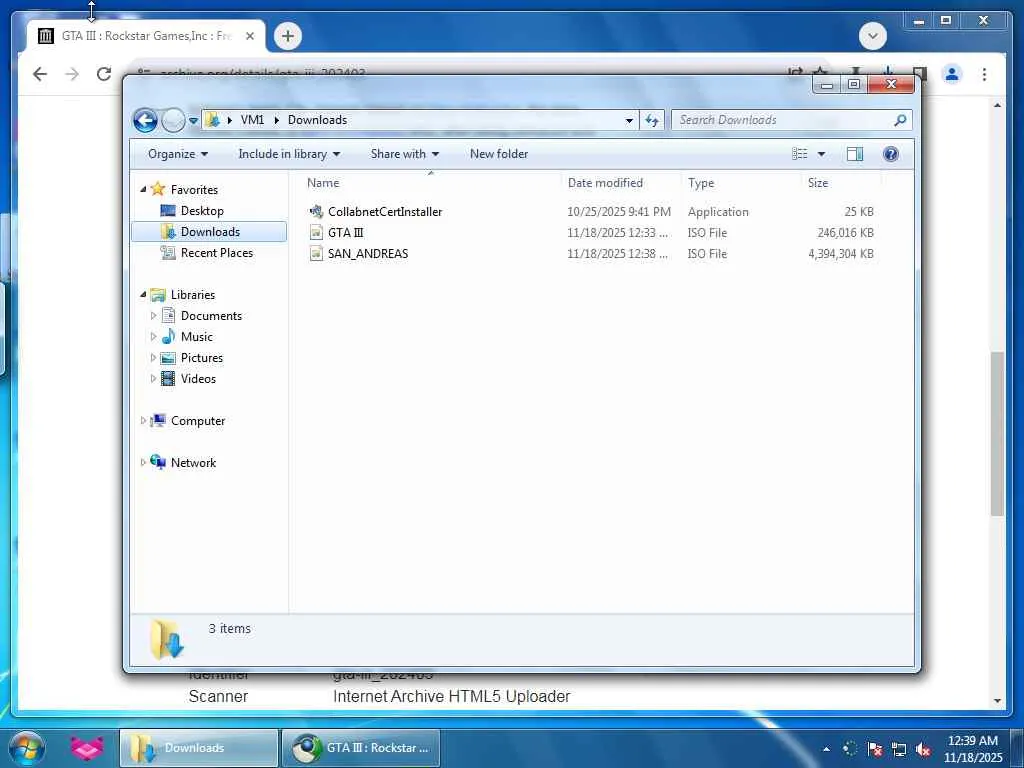Screen dimensions: 1024x768
Task: Click the Explorer Back arrow button
Action: [145, 120]
